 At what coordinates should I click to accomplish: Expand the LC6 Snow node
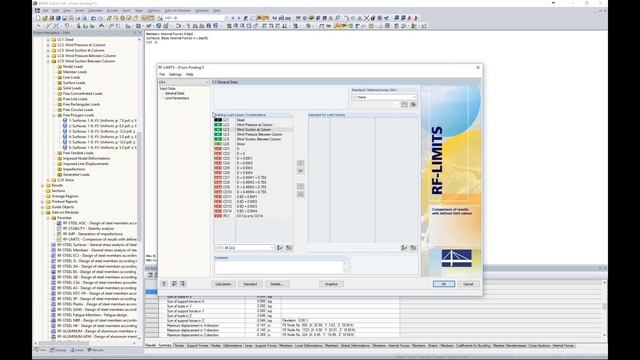click(48, 180)
